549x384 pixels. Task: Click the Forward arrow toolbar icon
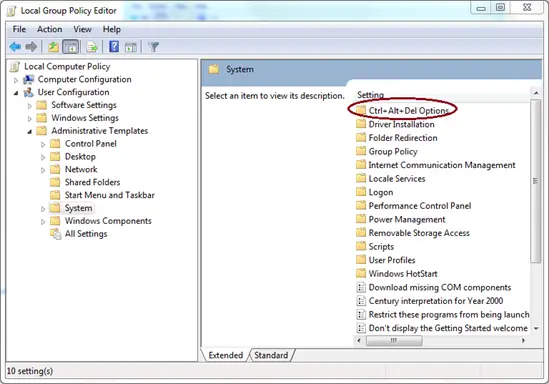click(31, 47)
